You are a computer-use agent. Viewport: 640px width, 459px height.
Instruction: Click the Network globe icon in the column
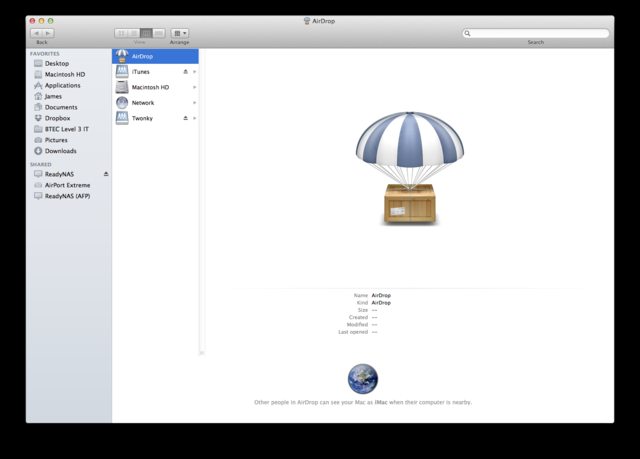coord(122,102)
